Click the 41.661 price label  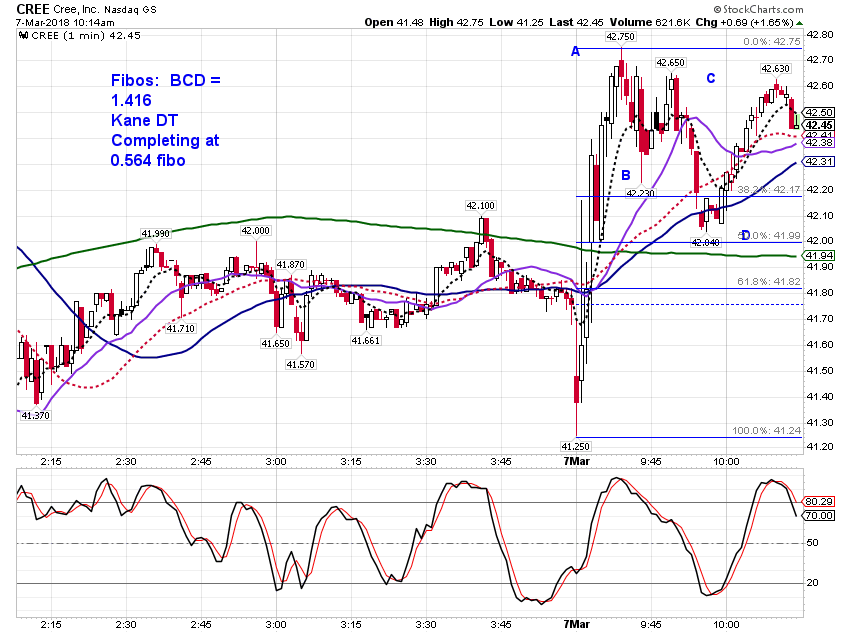(x=365, y=341)
